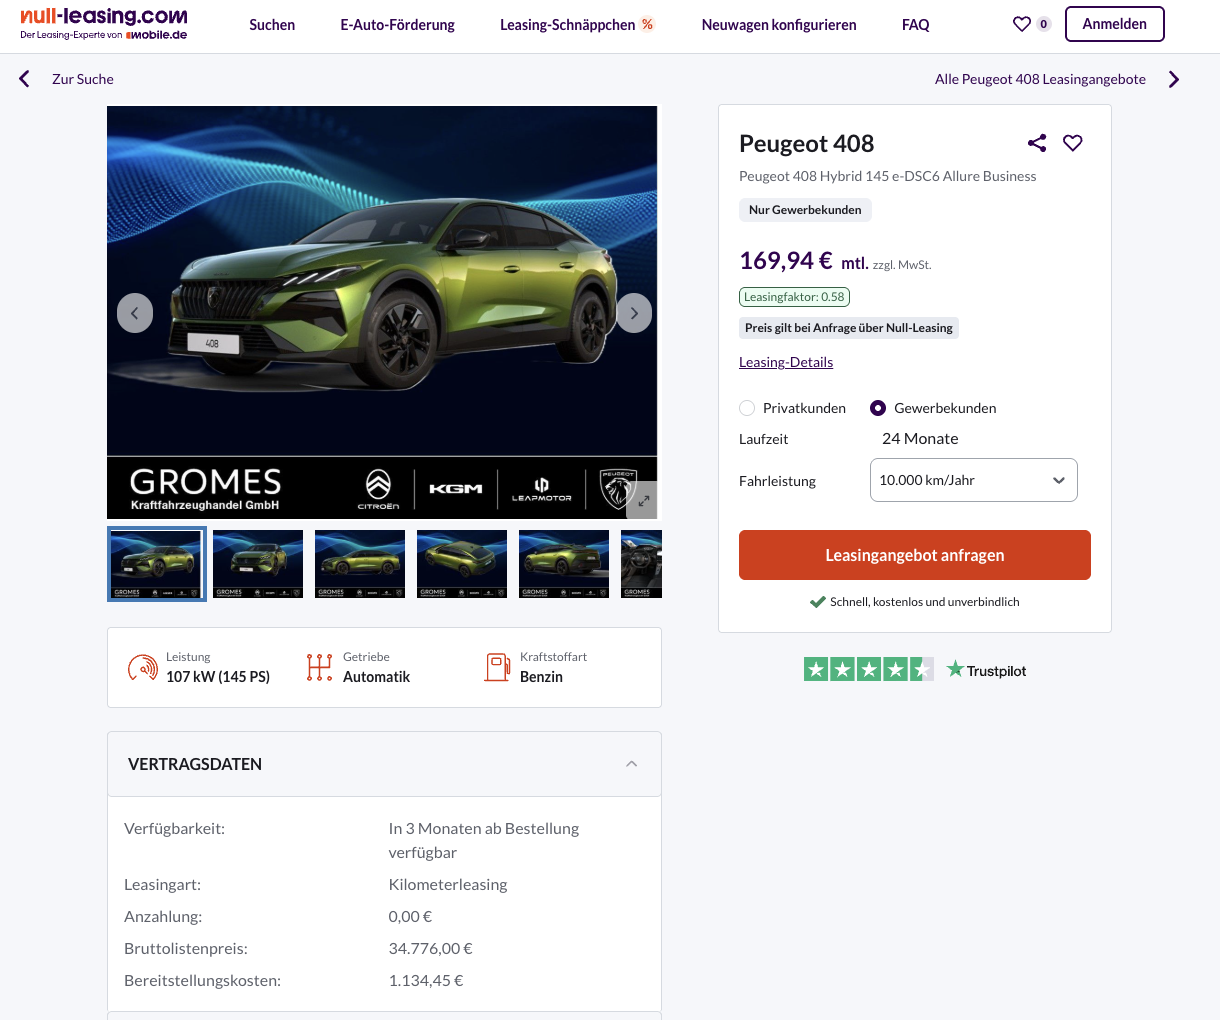Screen dimensions: 1220x1020
Task: Show the previous car image arrow
Action: tap(135, 313)
